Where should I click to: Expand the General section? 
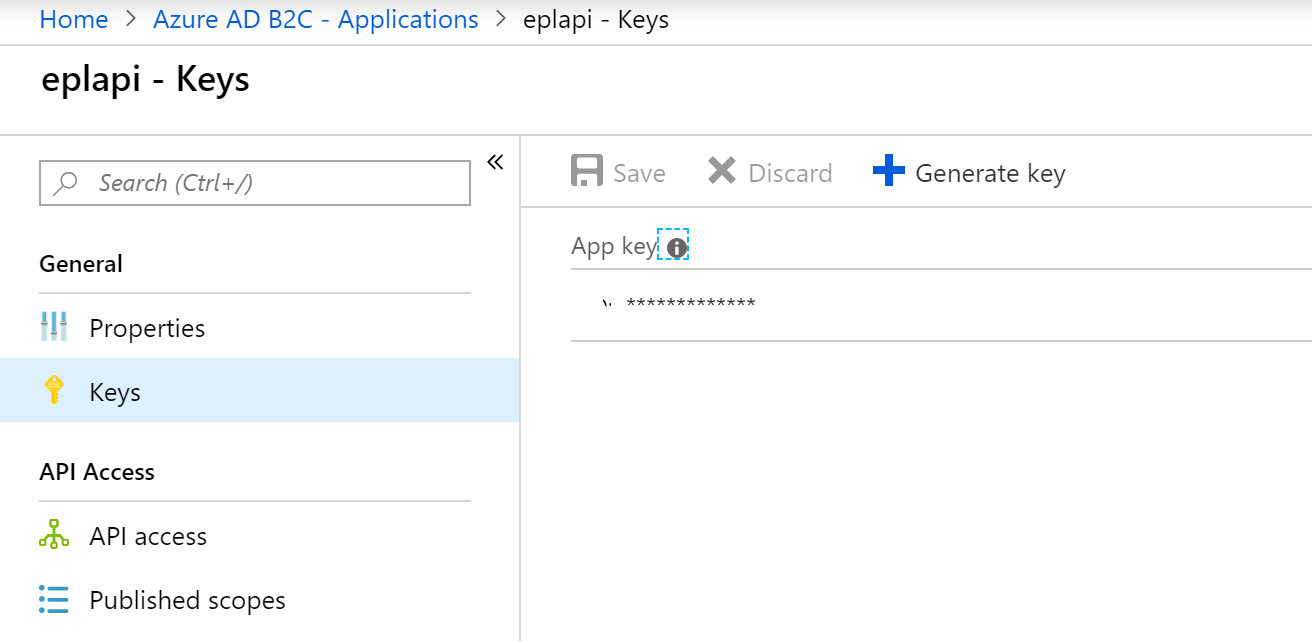(81, 263)
